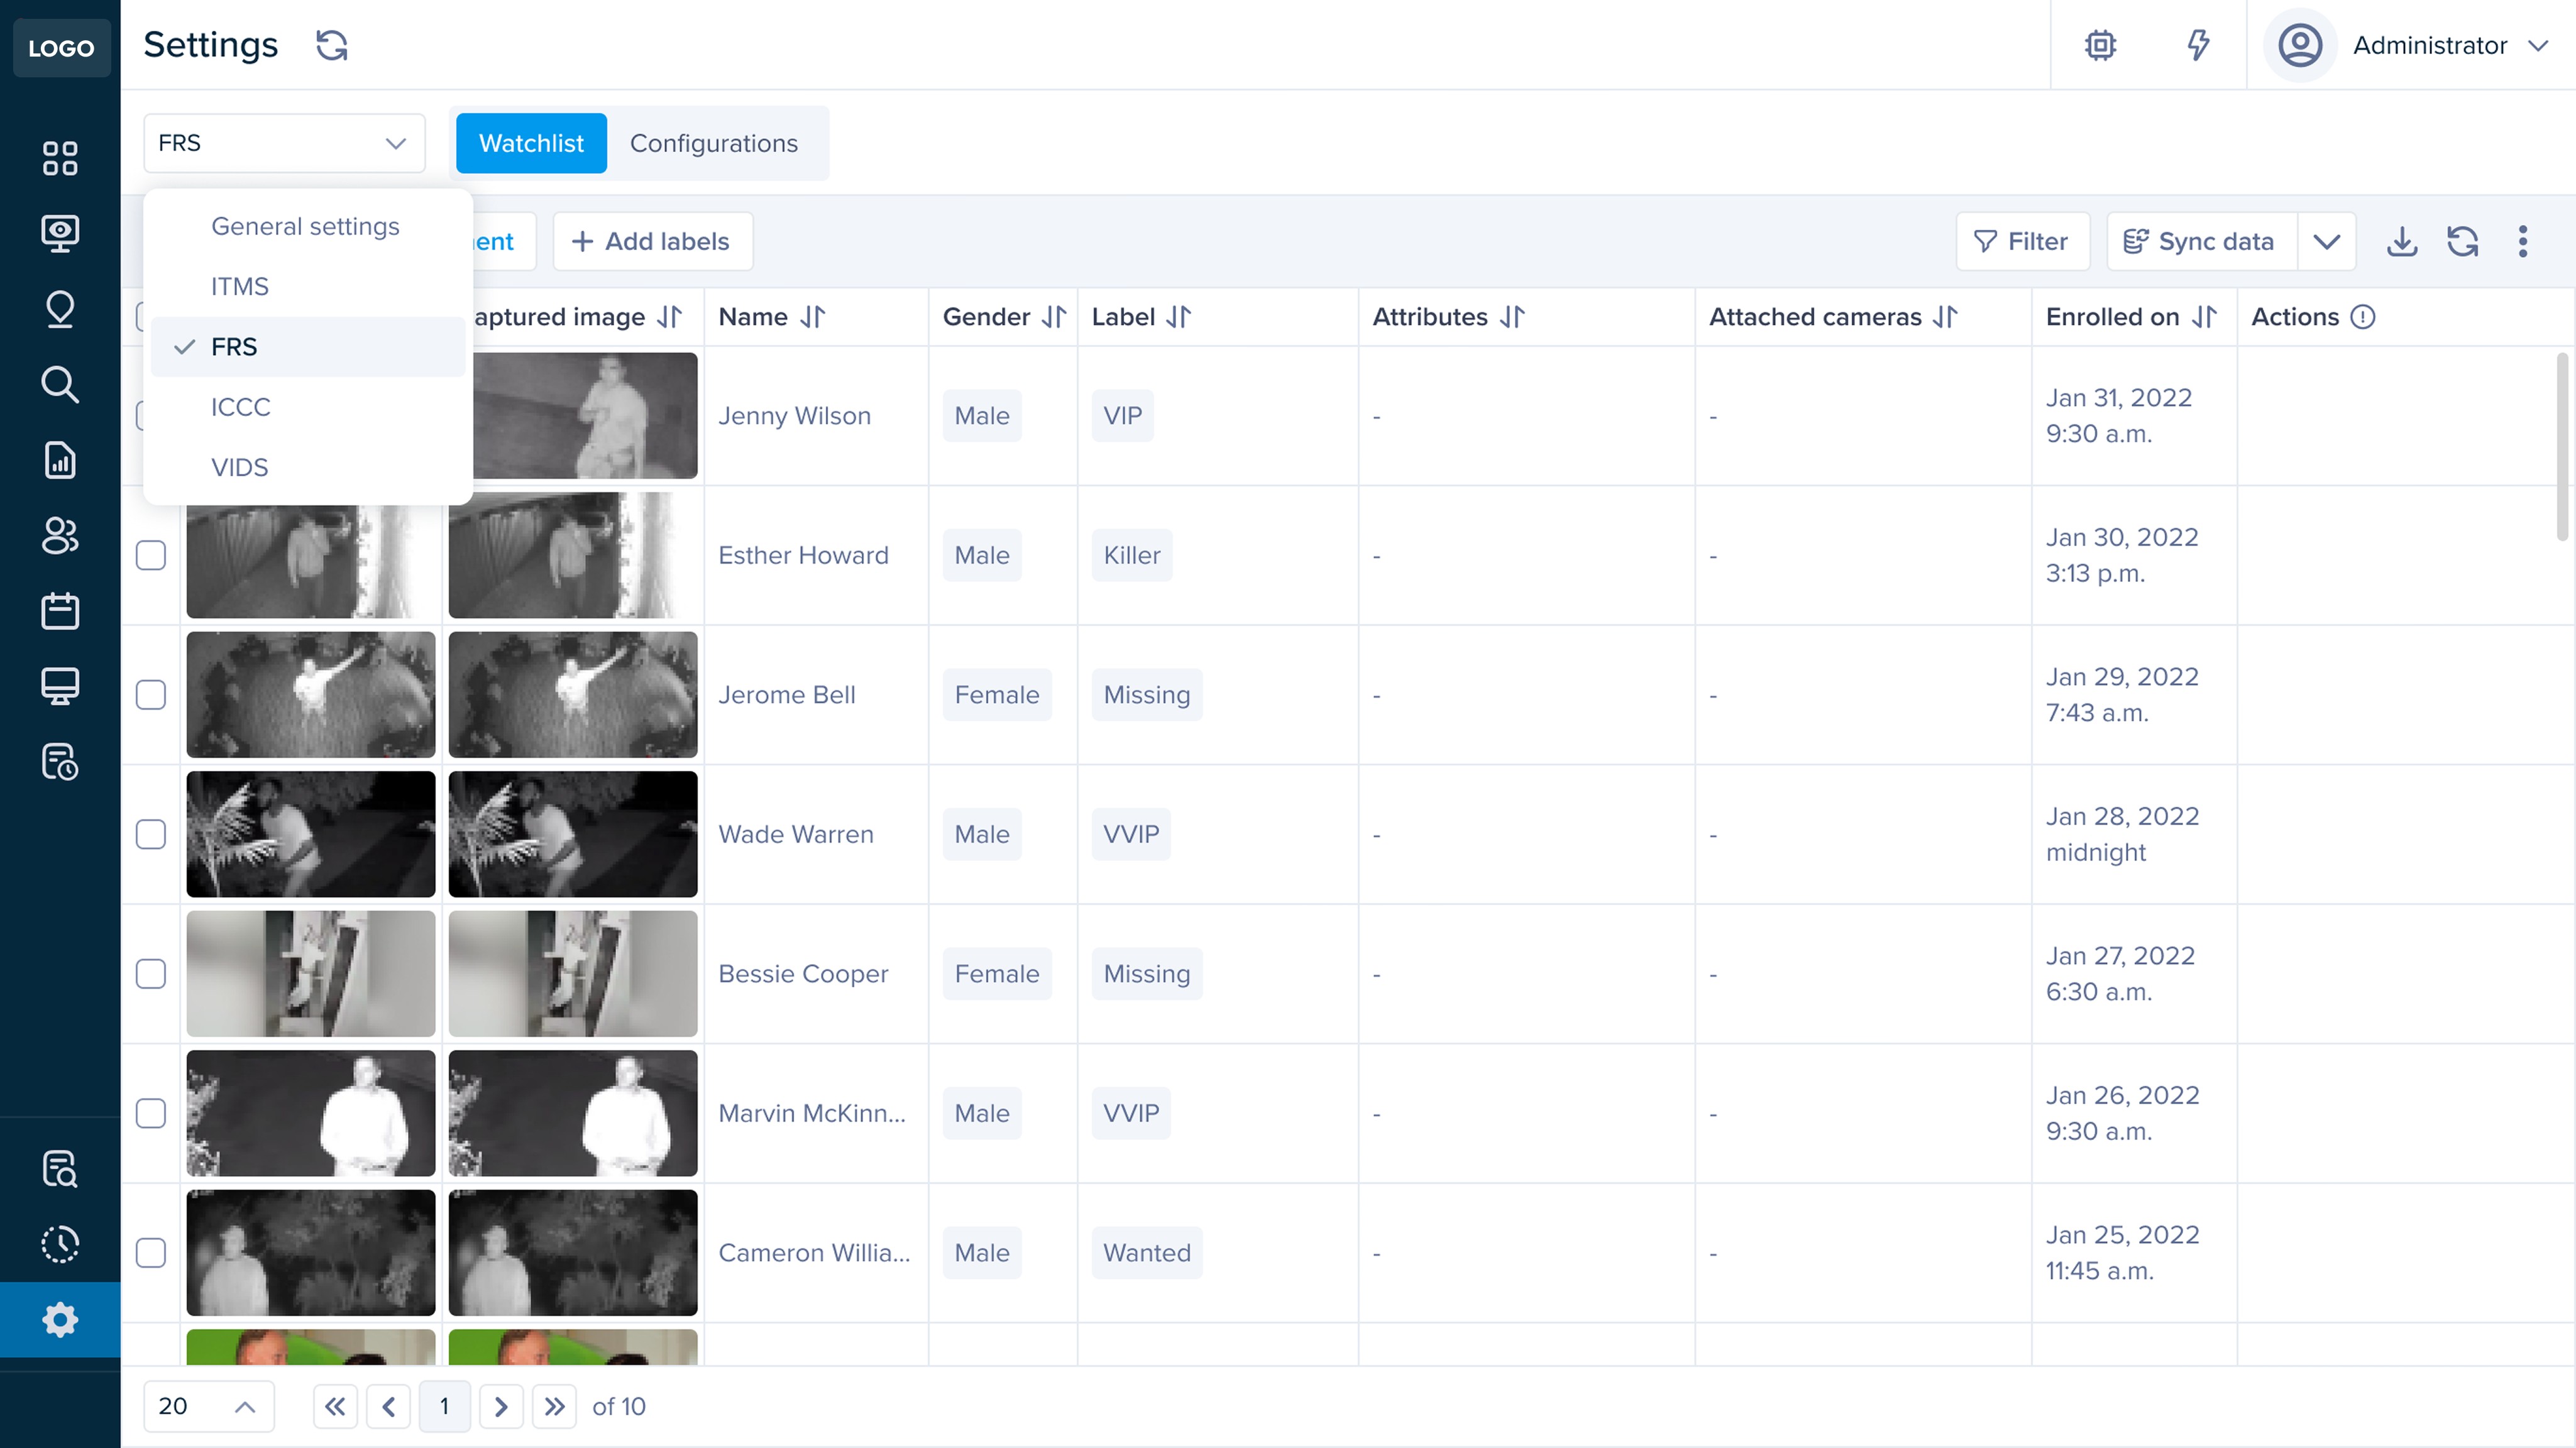Tick the checkbox for Wade Warren
The image size is (2576, 1448).
(x=151, y=834)
